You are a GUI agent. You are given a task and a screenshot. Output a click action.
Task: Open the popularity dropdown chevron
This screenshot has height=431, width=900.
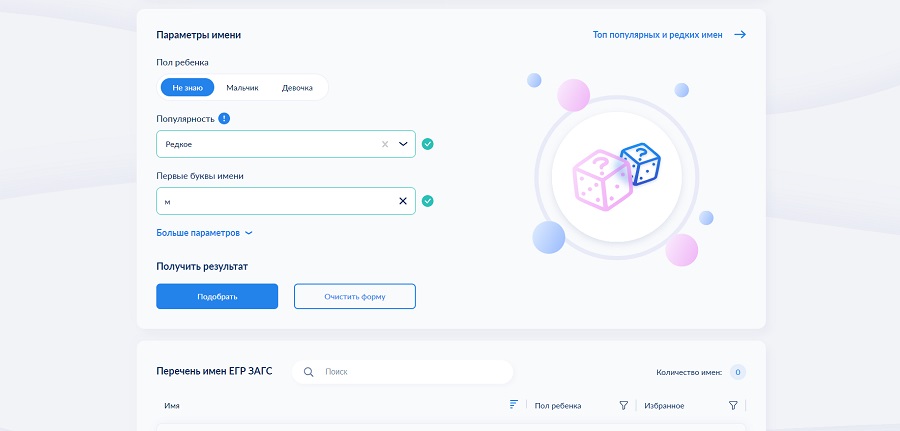click(403, 144)
